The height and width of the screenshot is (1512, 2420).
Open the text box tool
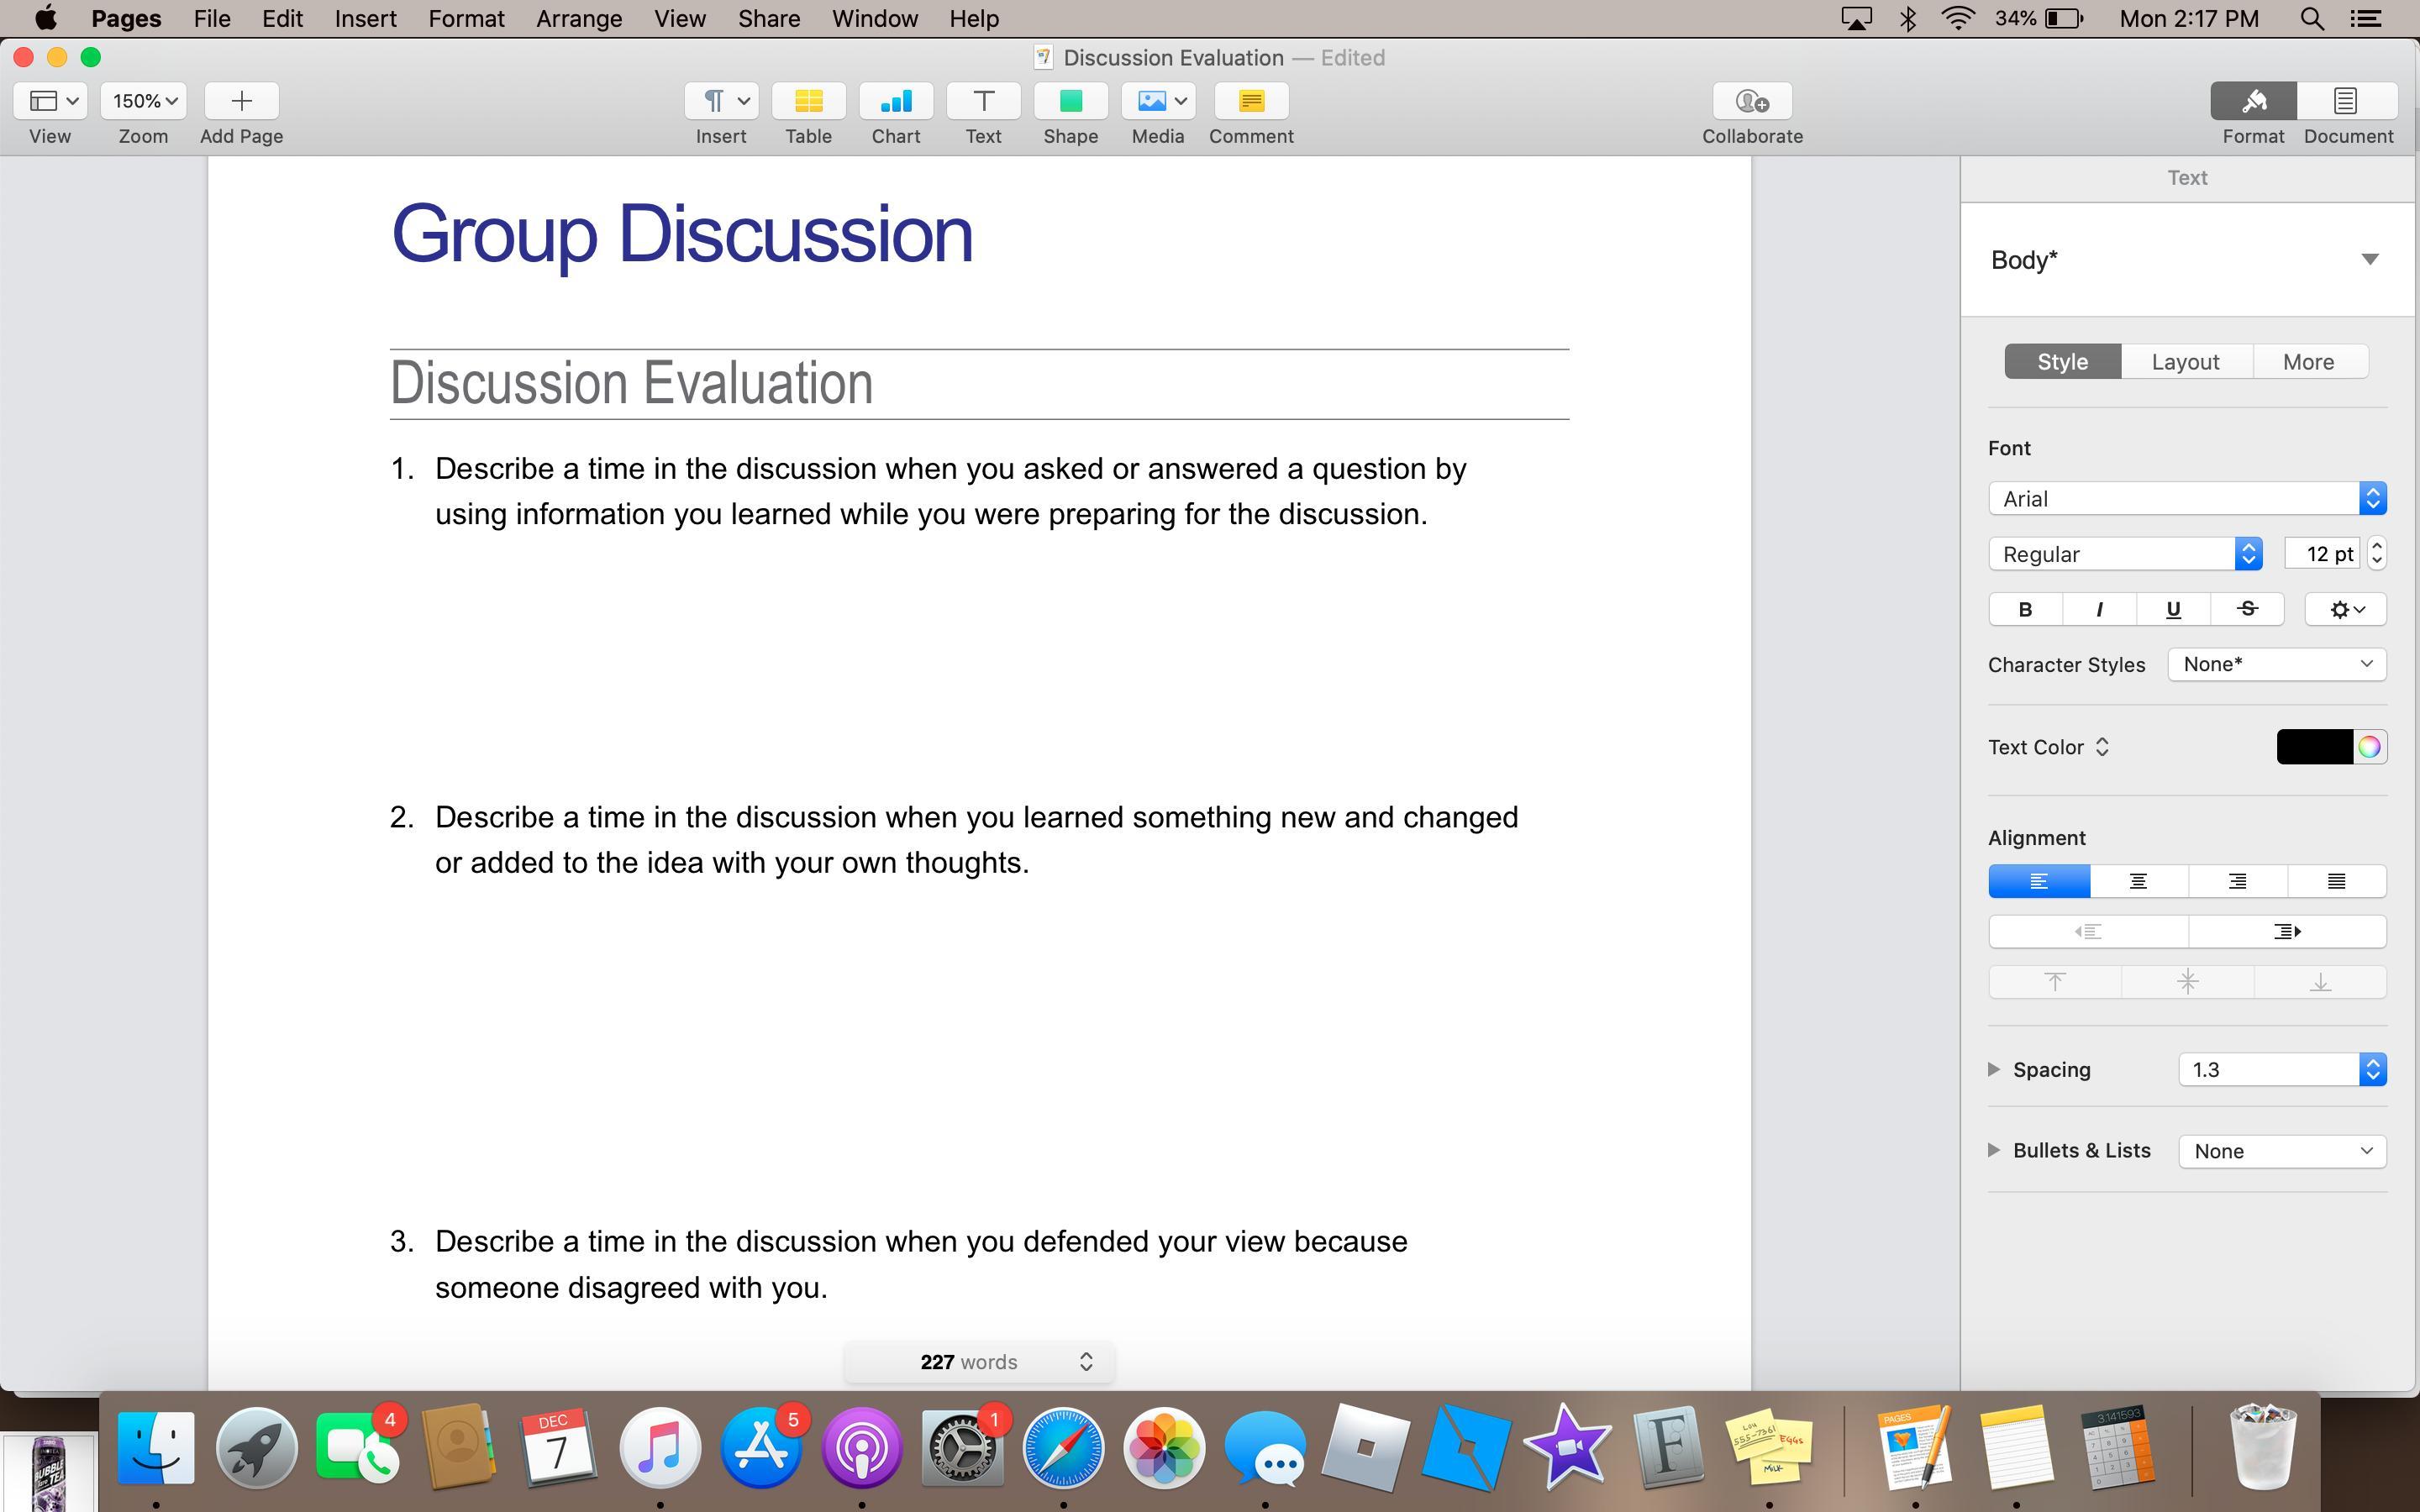click(983, 101)
